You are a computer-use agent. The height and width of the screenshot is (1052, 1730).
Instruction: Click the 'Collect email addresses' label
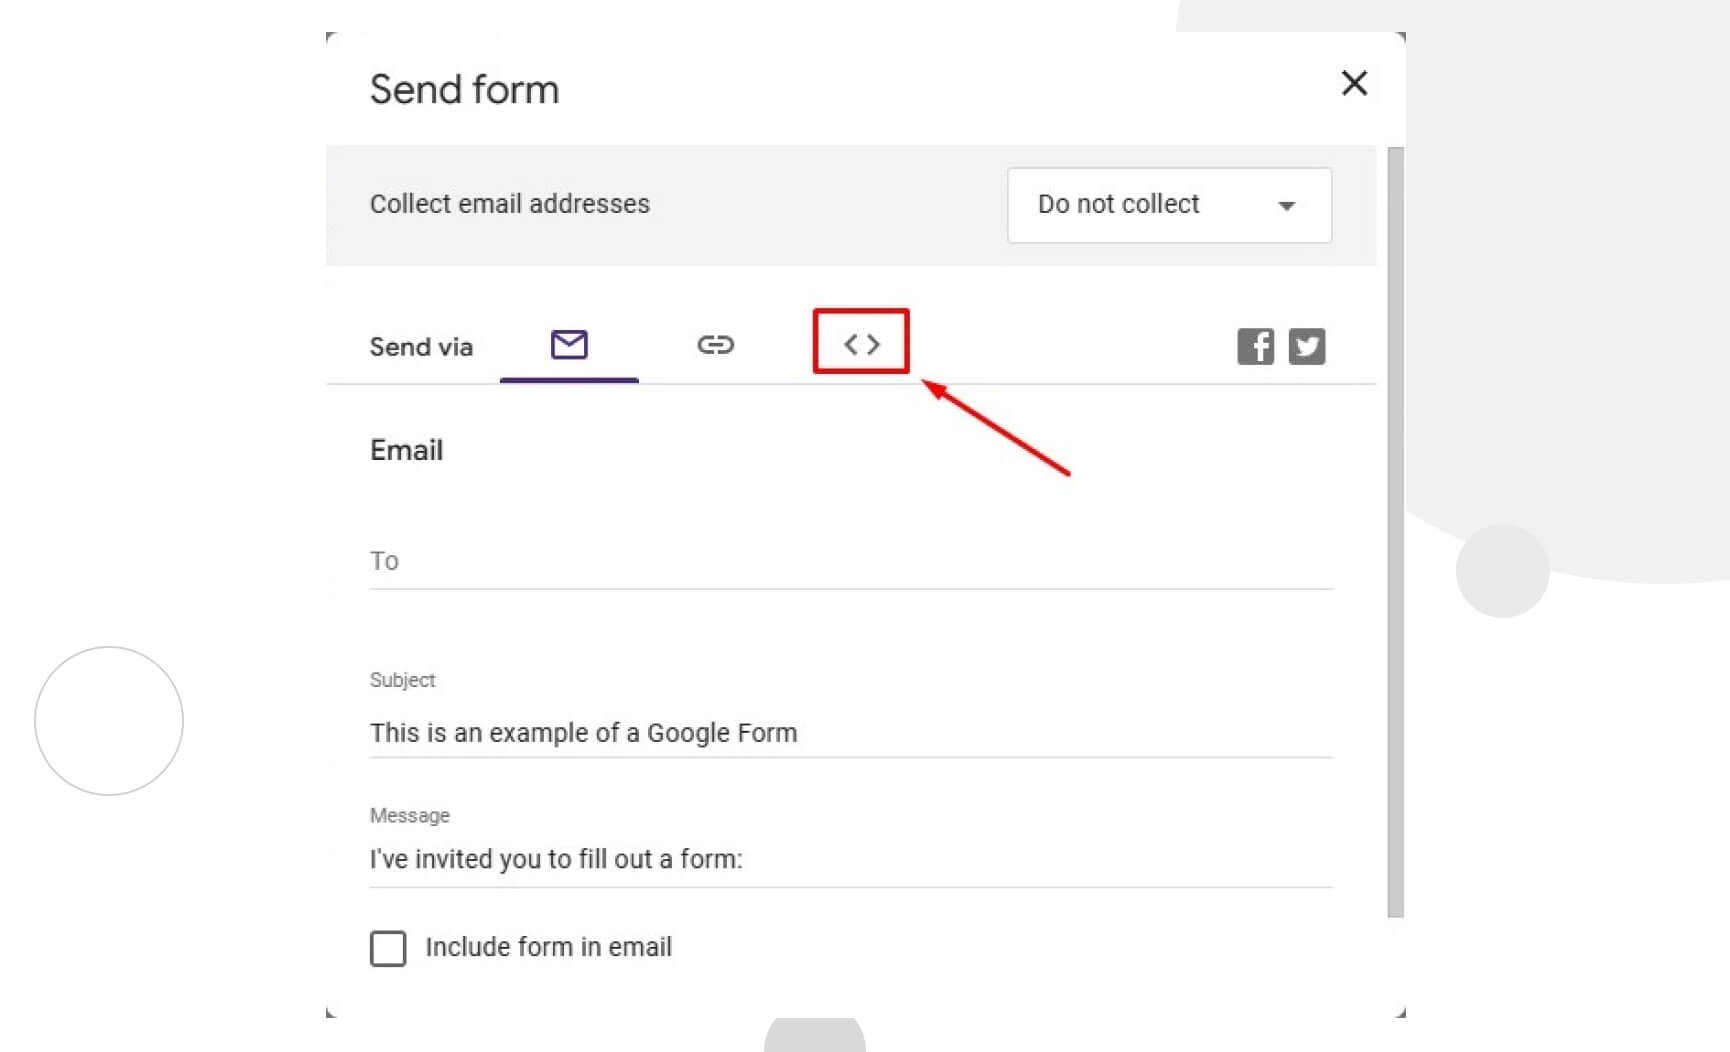coord(510,204)
